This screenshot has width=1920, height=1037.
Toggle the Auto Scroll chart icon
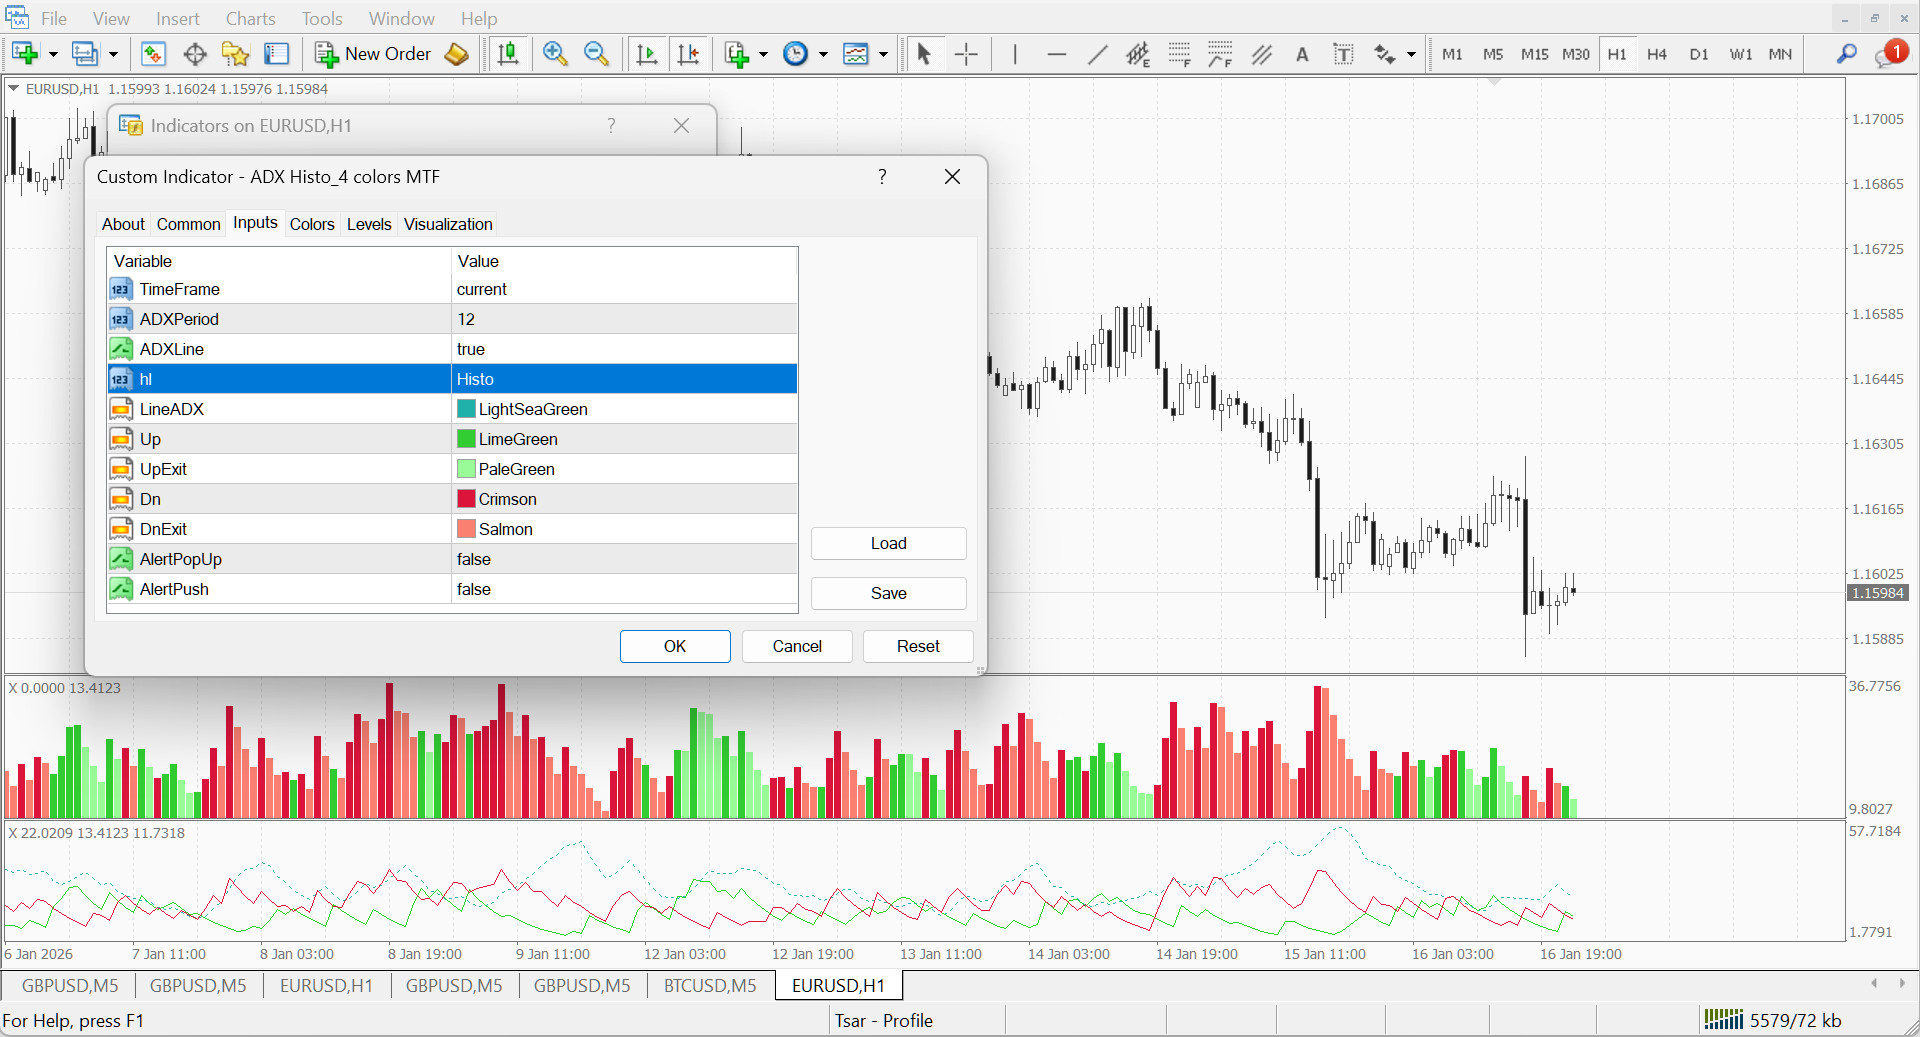coord(647,54)
